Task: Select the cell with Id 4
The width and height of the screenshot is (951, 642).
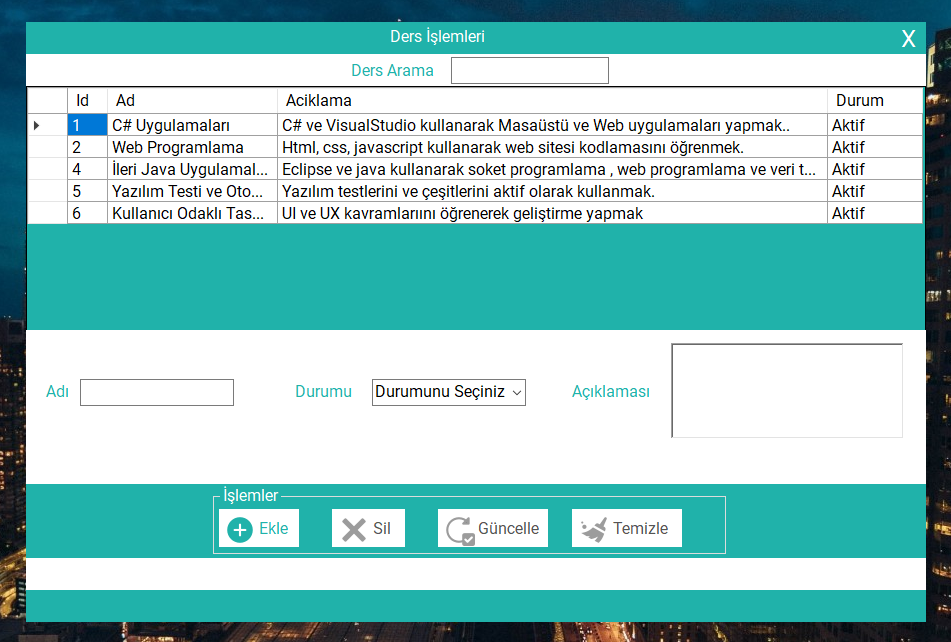Action: pos(87,169)
